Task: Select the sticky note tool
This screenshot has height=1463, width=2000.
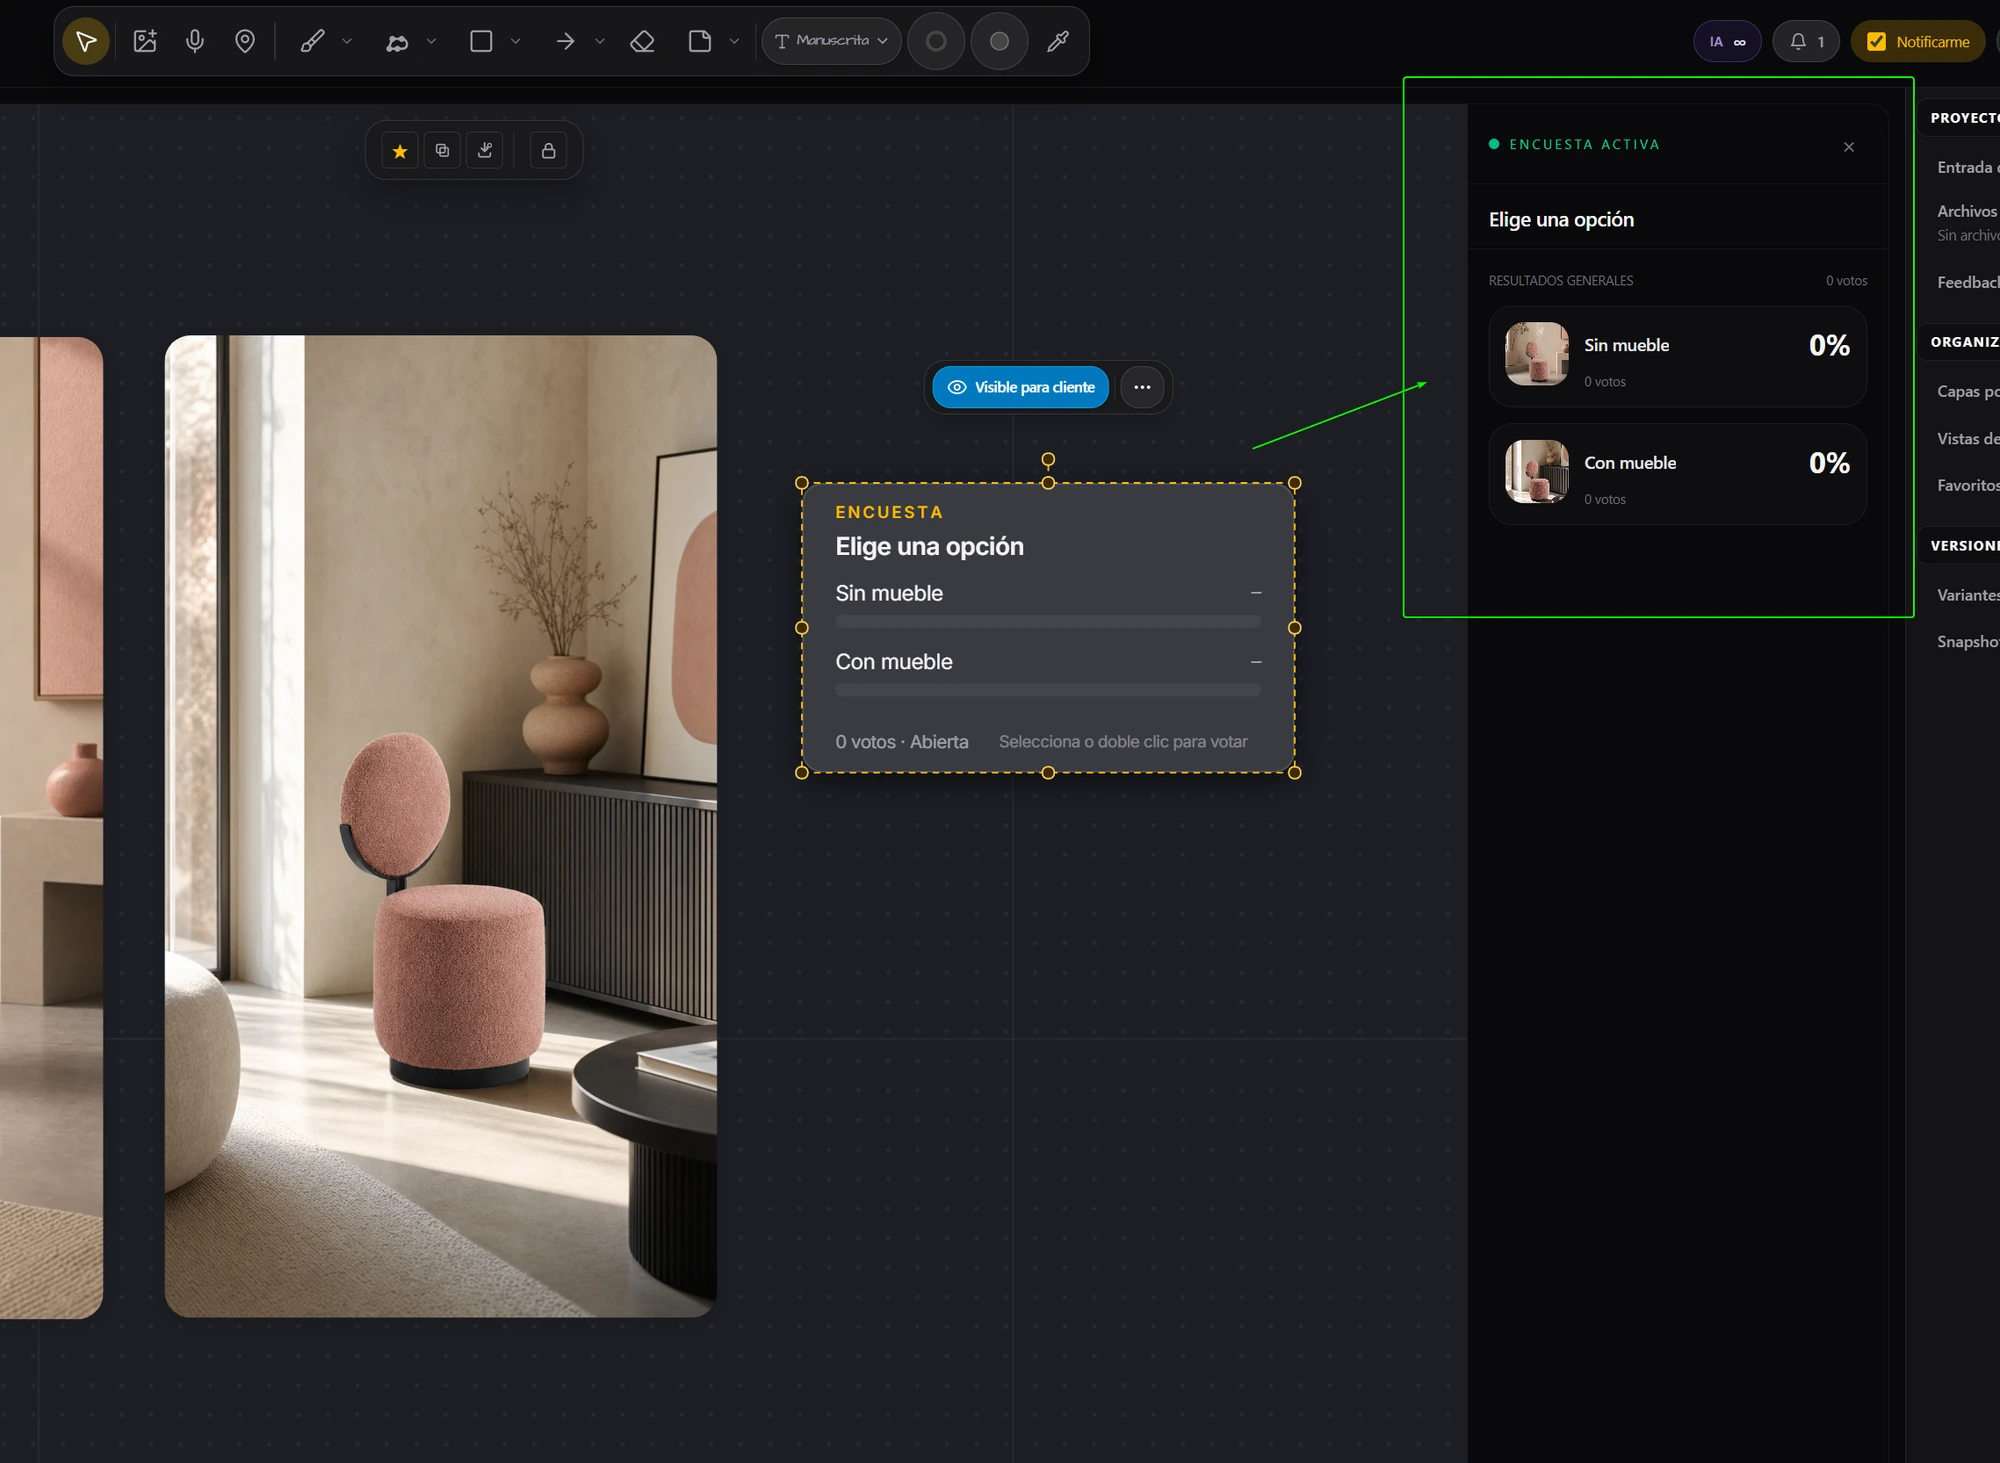Action: click(x=700, y=41)
